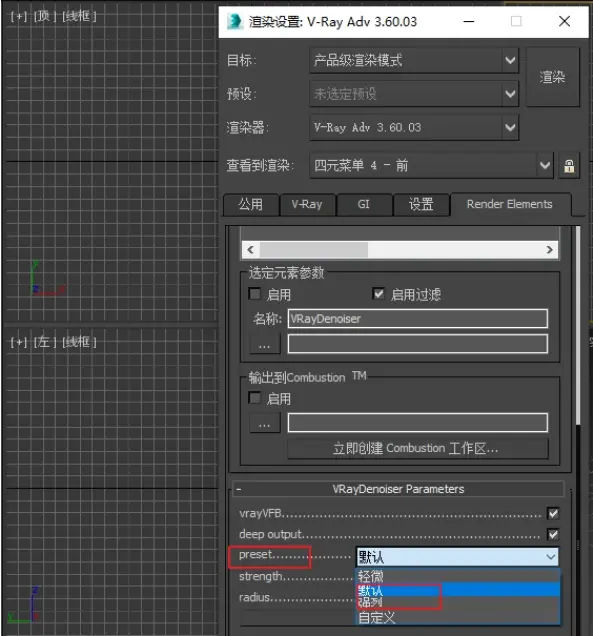Minimize the render settings window

[469, 21]
